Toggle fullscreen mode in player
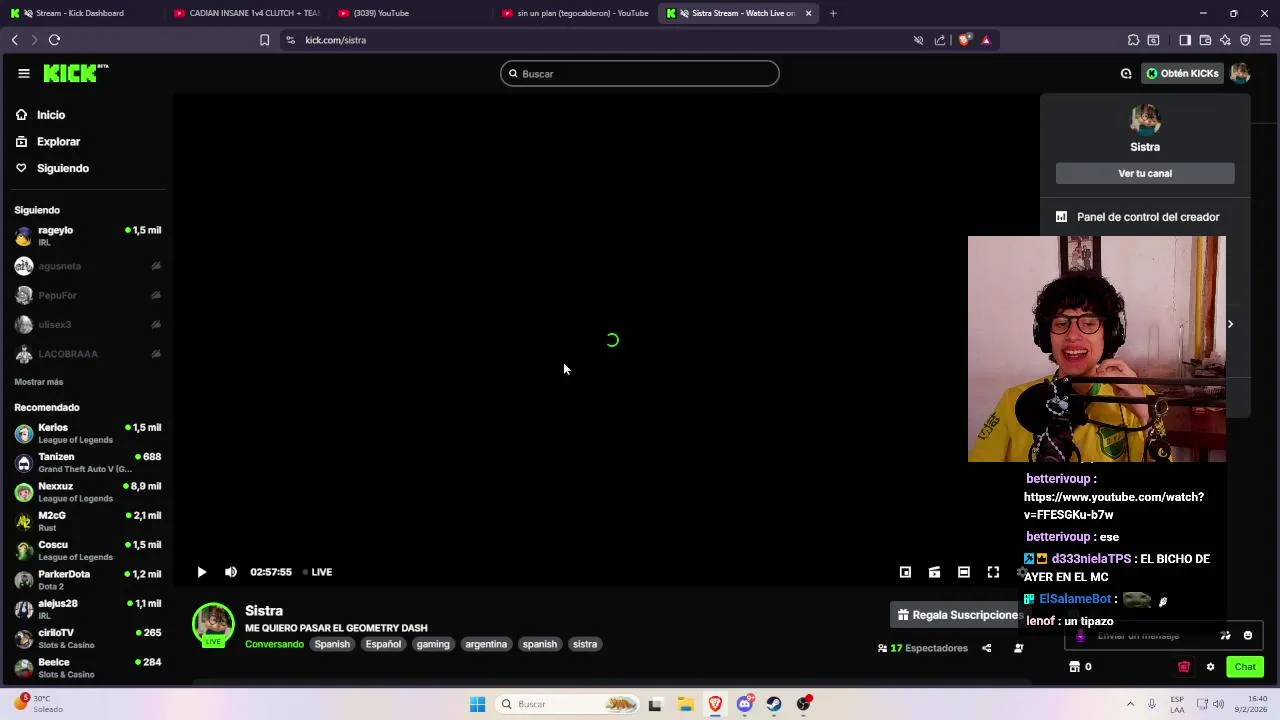The width and height of the screenshot is (1280, 720). (x=993, y=572)
